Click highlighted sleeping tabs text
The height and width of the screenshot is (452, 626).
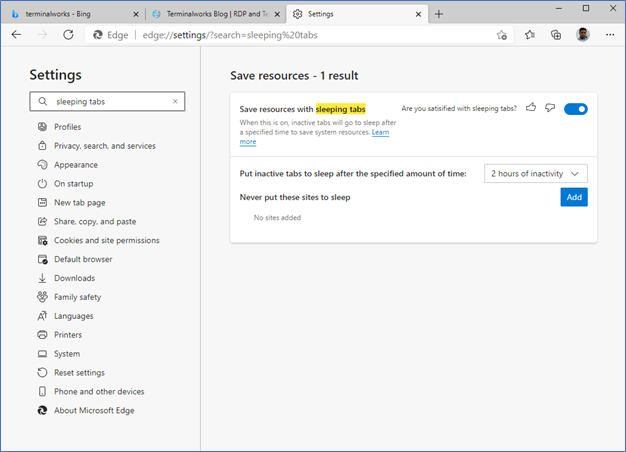[x=341, y=109]
